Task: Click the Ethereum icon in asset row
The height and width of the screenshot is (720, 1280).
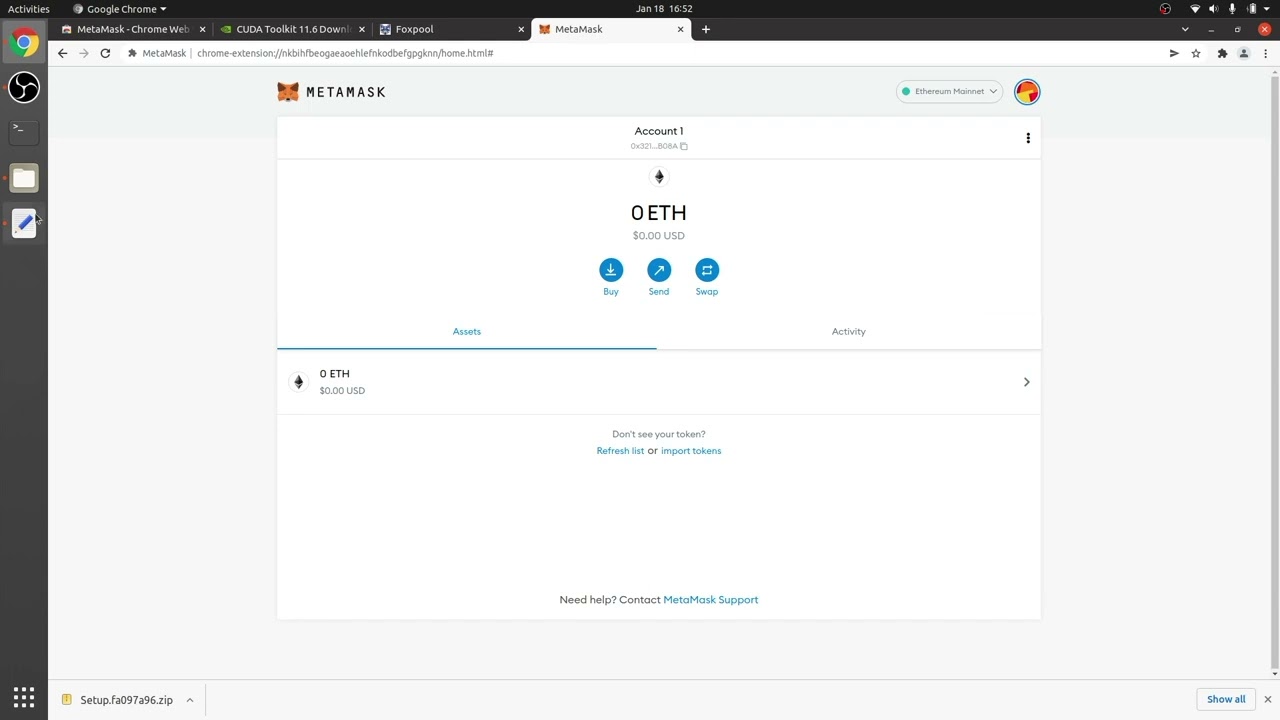Action: 298,382
